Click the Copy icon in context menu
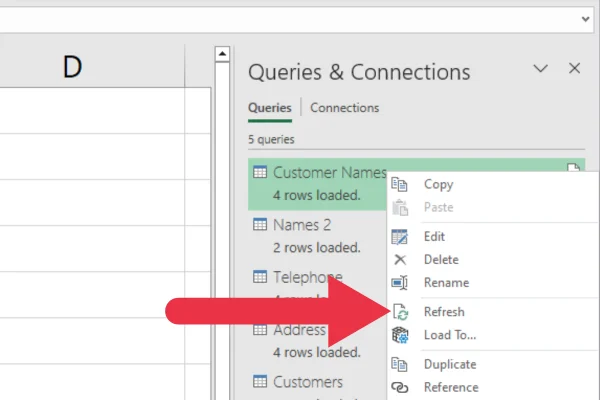600x400 pixels. (399, 184)
